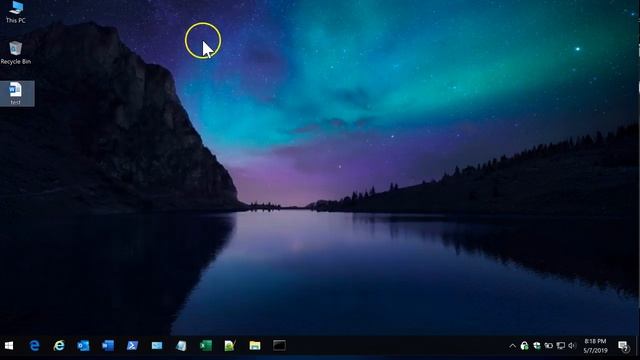The width and height of the screenshot is (640, 360).
Task: Show hidden system tray icons
Action: coord(512,346)
